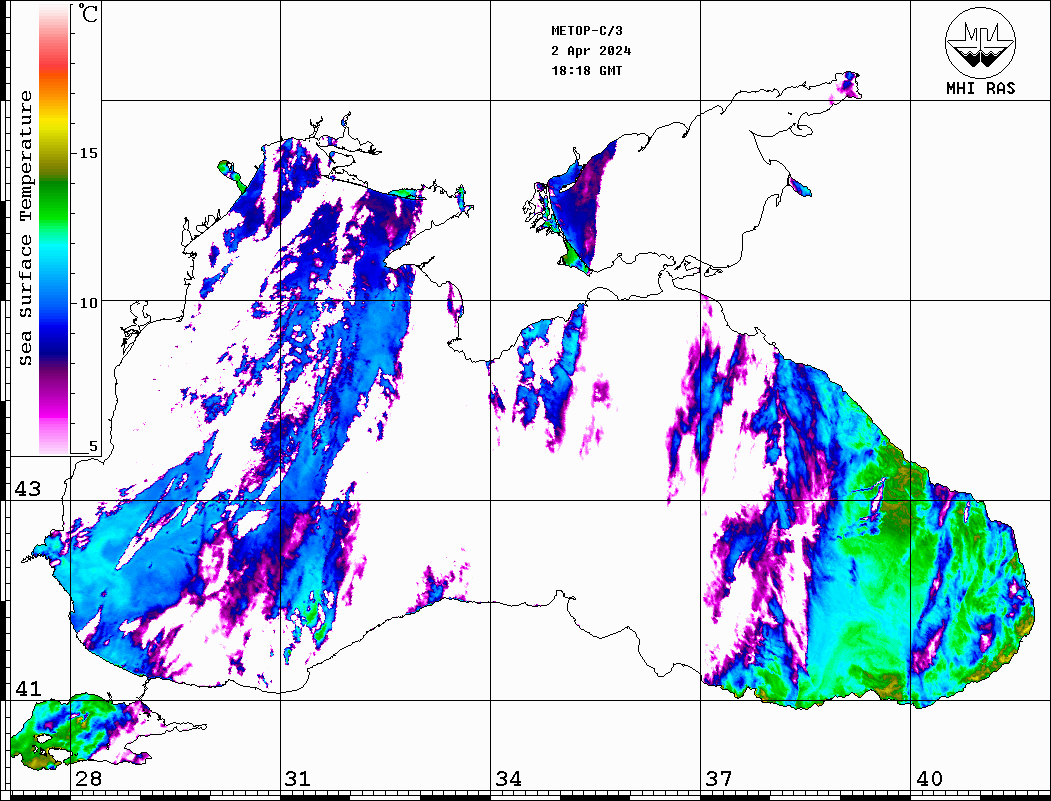Click the longitude label 31
The height and width of the screenshot is (801, 1051).
(x=298, y=778)
